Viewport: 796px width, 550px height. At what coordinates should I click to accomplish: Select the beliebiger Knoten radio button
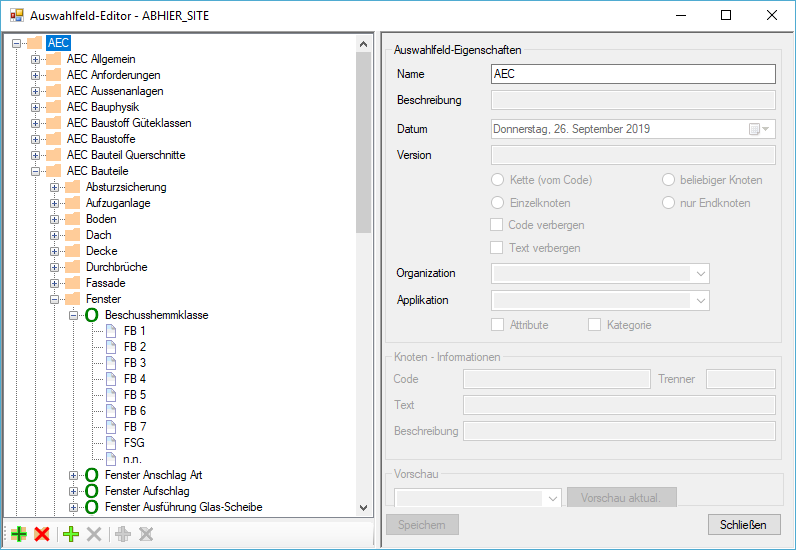[x=668, y=180]
